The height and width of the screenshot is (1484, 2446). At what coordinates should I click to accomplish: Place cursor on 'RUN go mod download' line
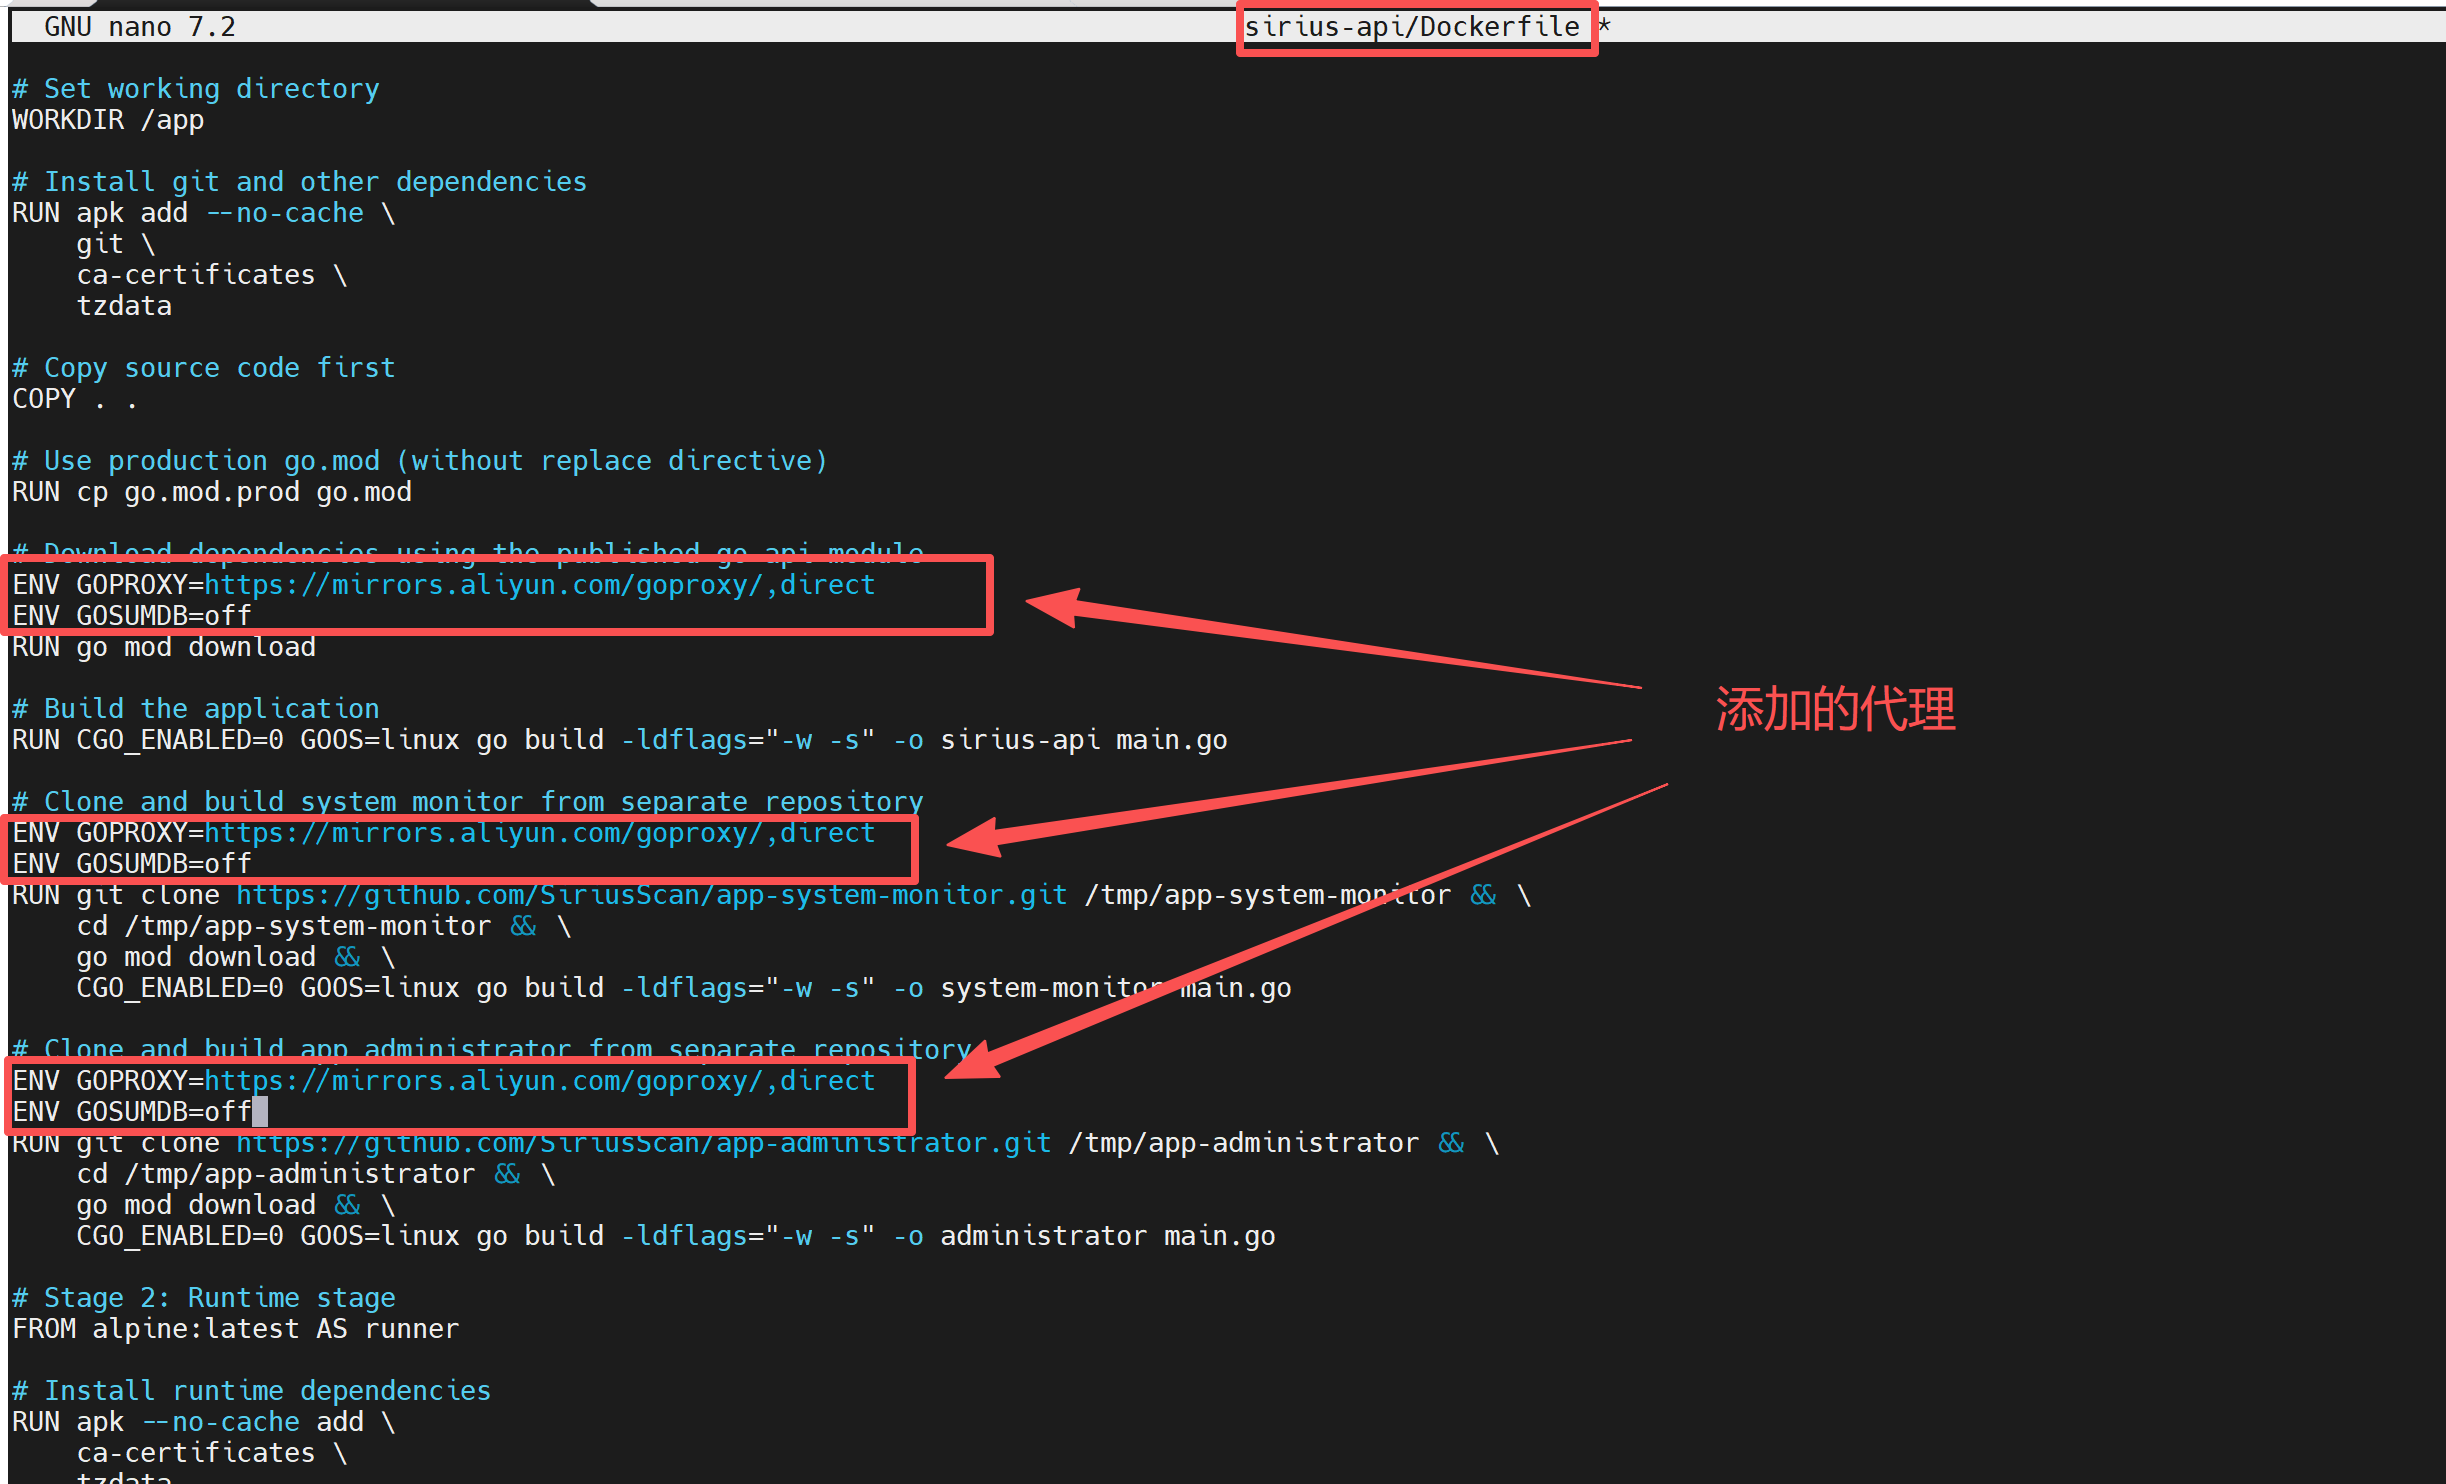click(x=164, y=648)
